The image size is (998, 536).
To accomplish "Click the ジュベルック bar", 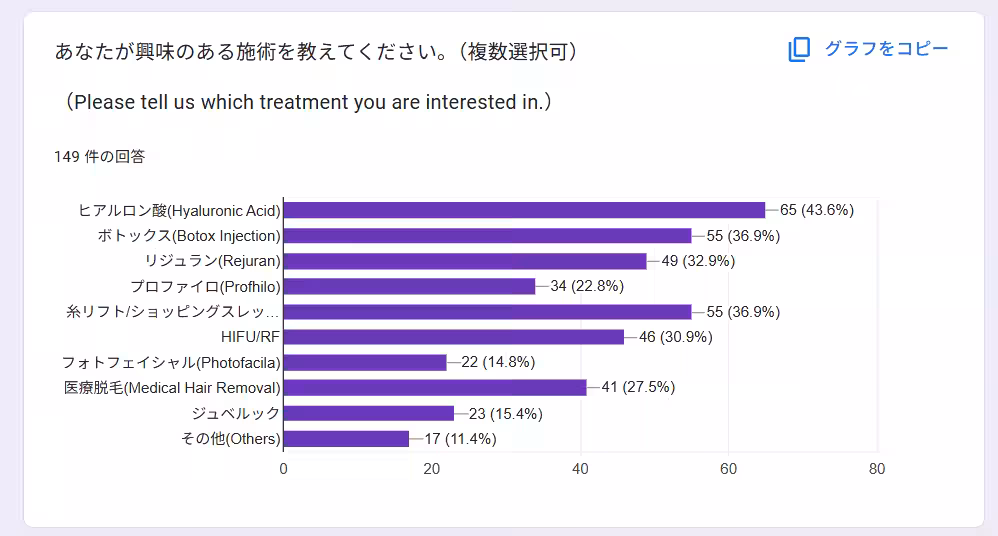I will (x=369, y=413).
